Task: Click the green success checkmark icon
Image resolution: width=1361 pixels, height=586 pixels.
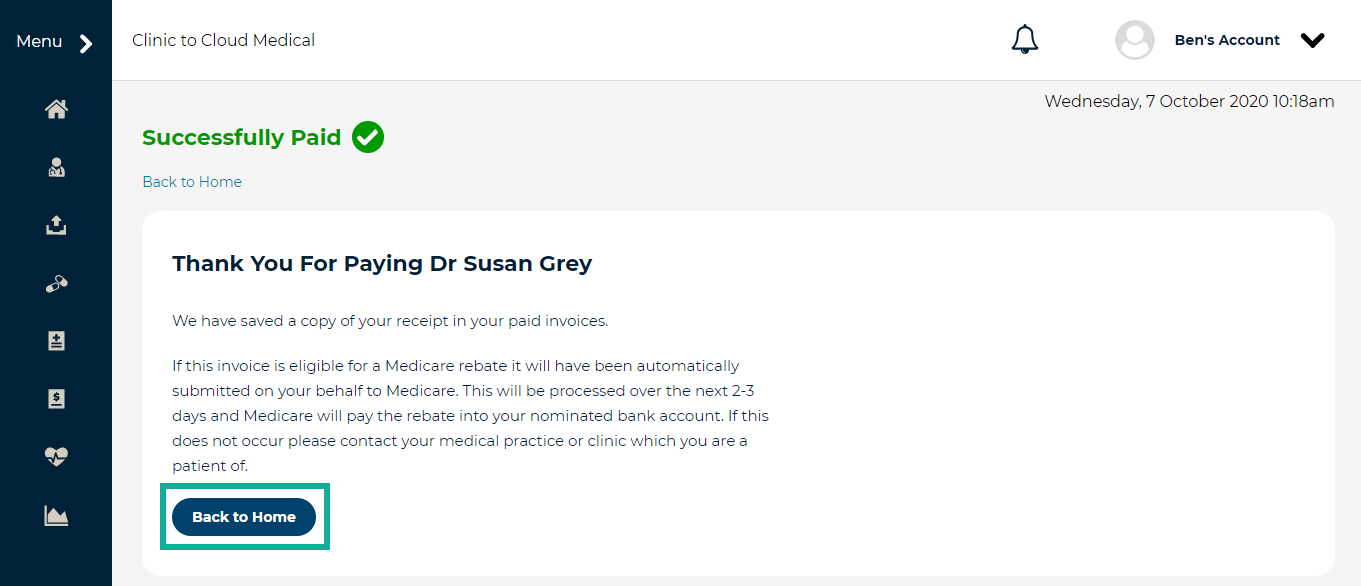Action: tap(368, 137)
